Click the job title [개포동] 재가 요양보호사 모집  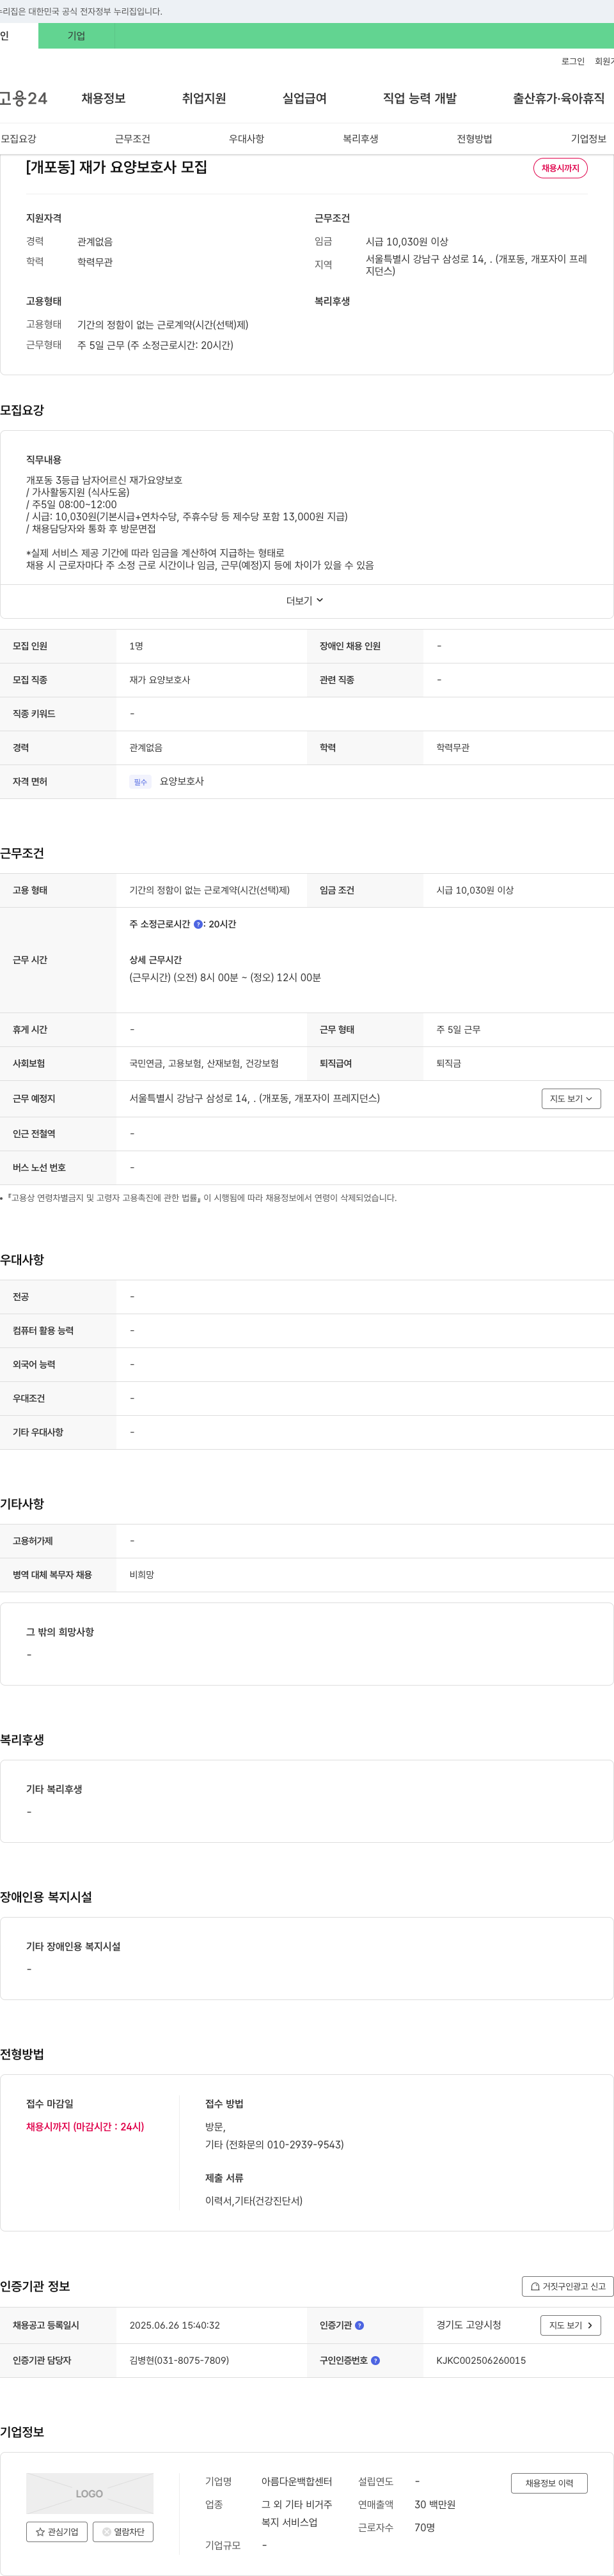click(116, 167)
